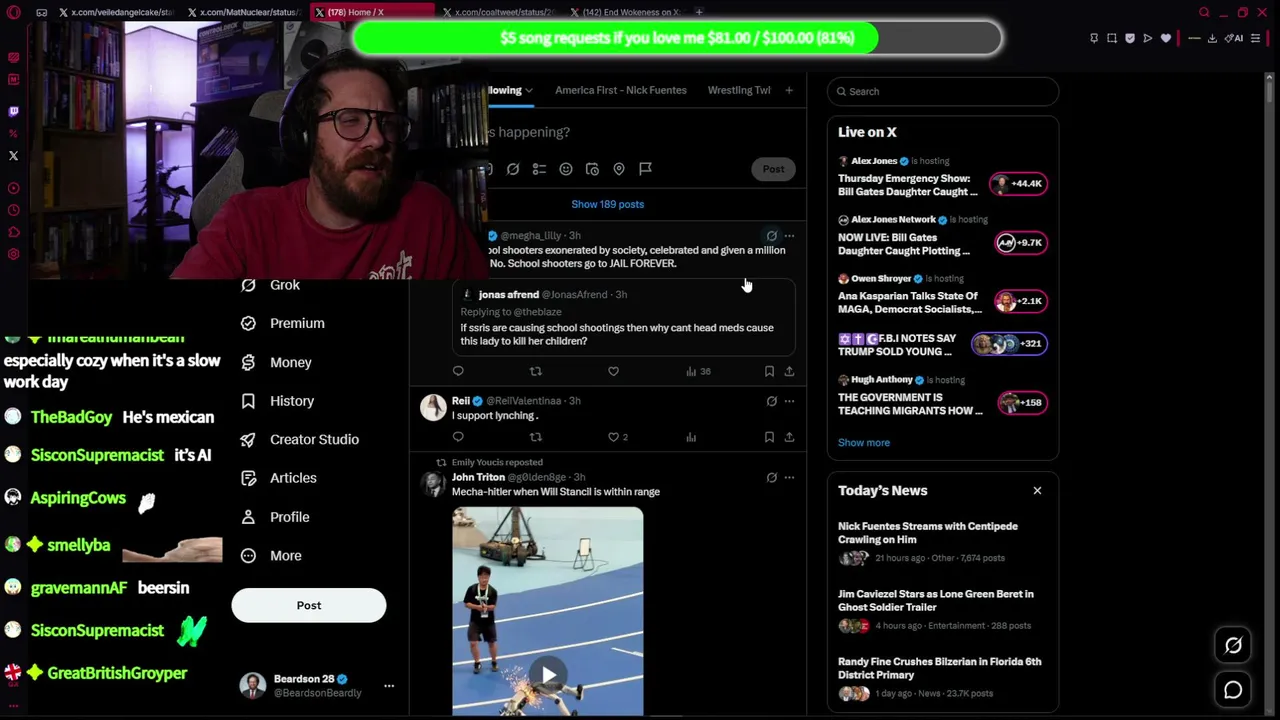Open Twitch in the Opera sidebar
1280x720 pixels.
click(13, 111)
